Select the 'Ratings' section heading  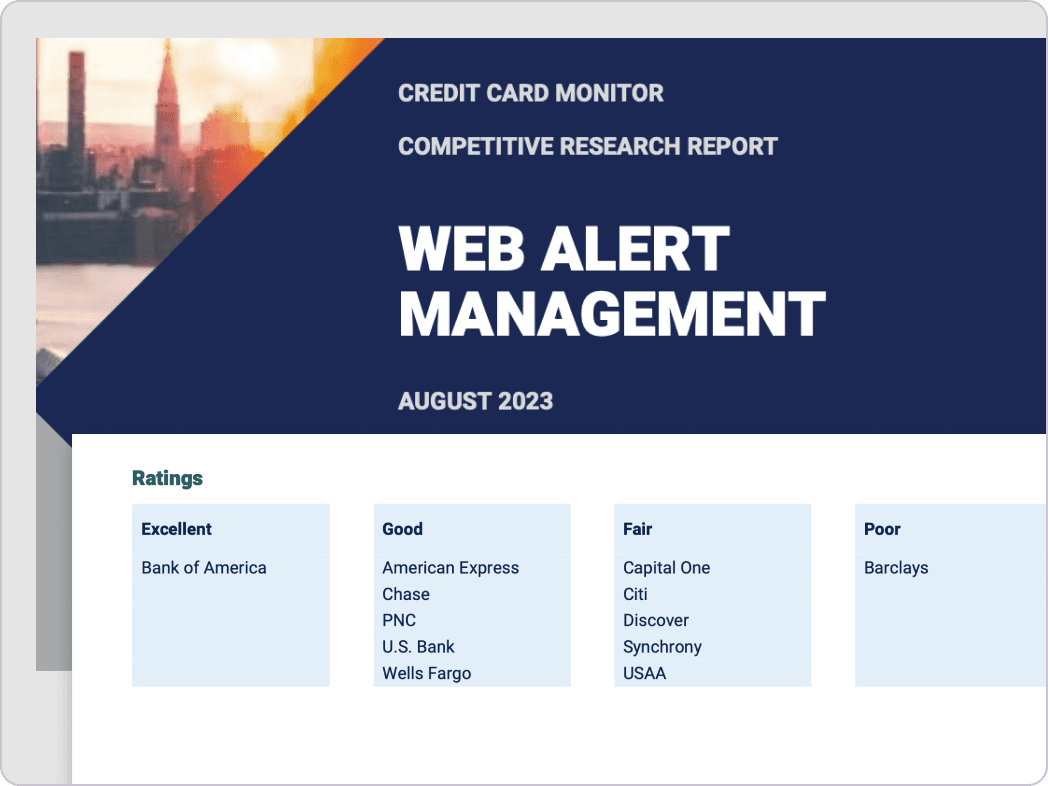(167, 478)
